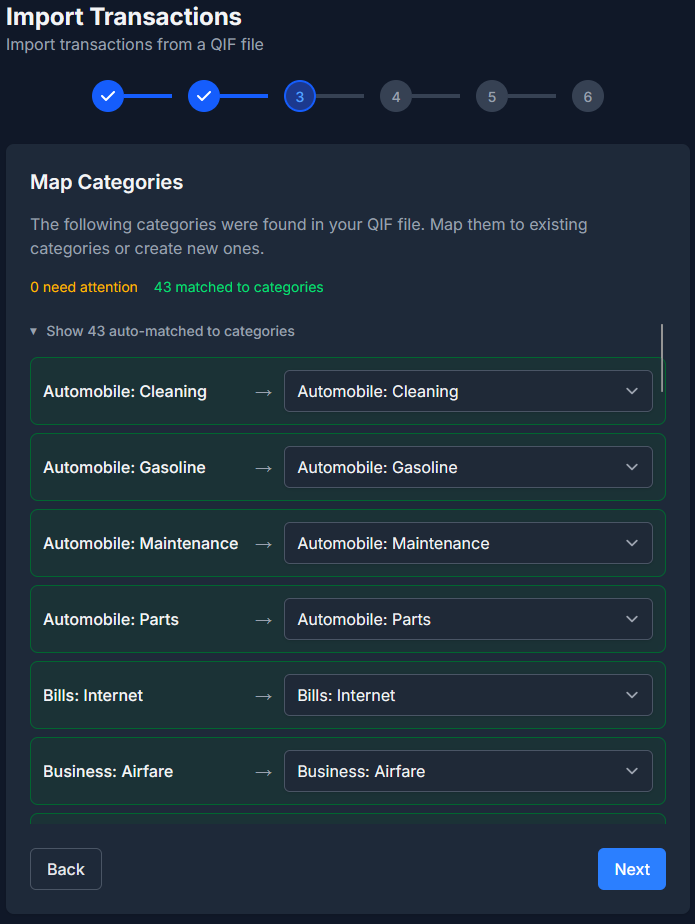Select '0 need attention' status text
Viewport: 695px width, 924px height.
[x=84, y=287]
